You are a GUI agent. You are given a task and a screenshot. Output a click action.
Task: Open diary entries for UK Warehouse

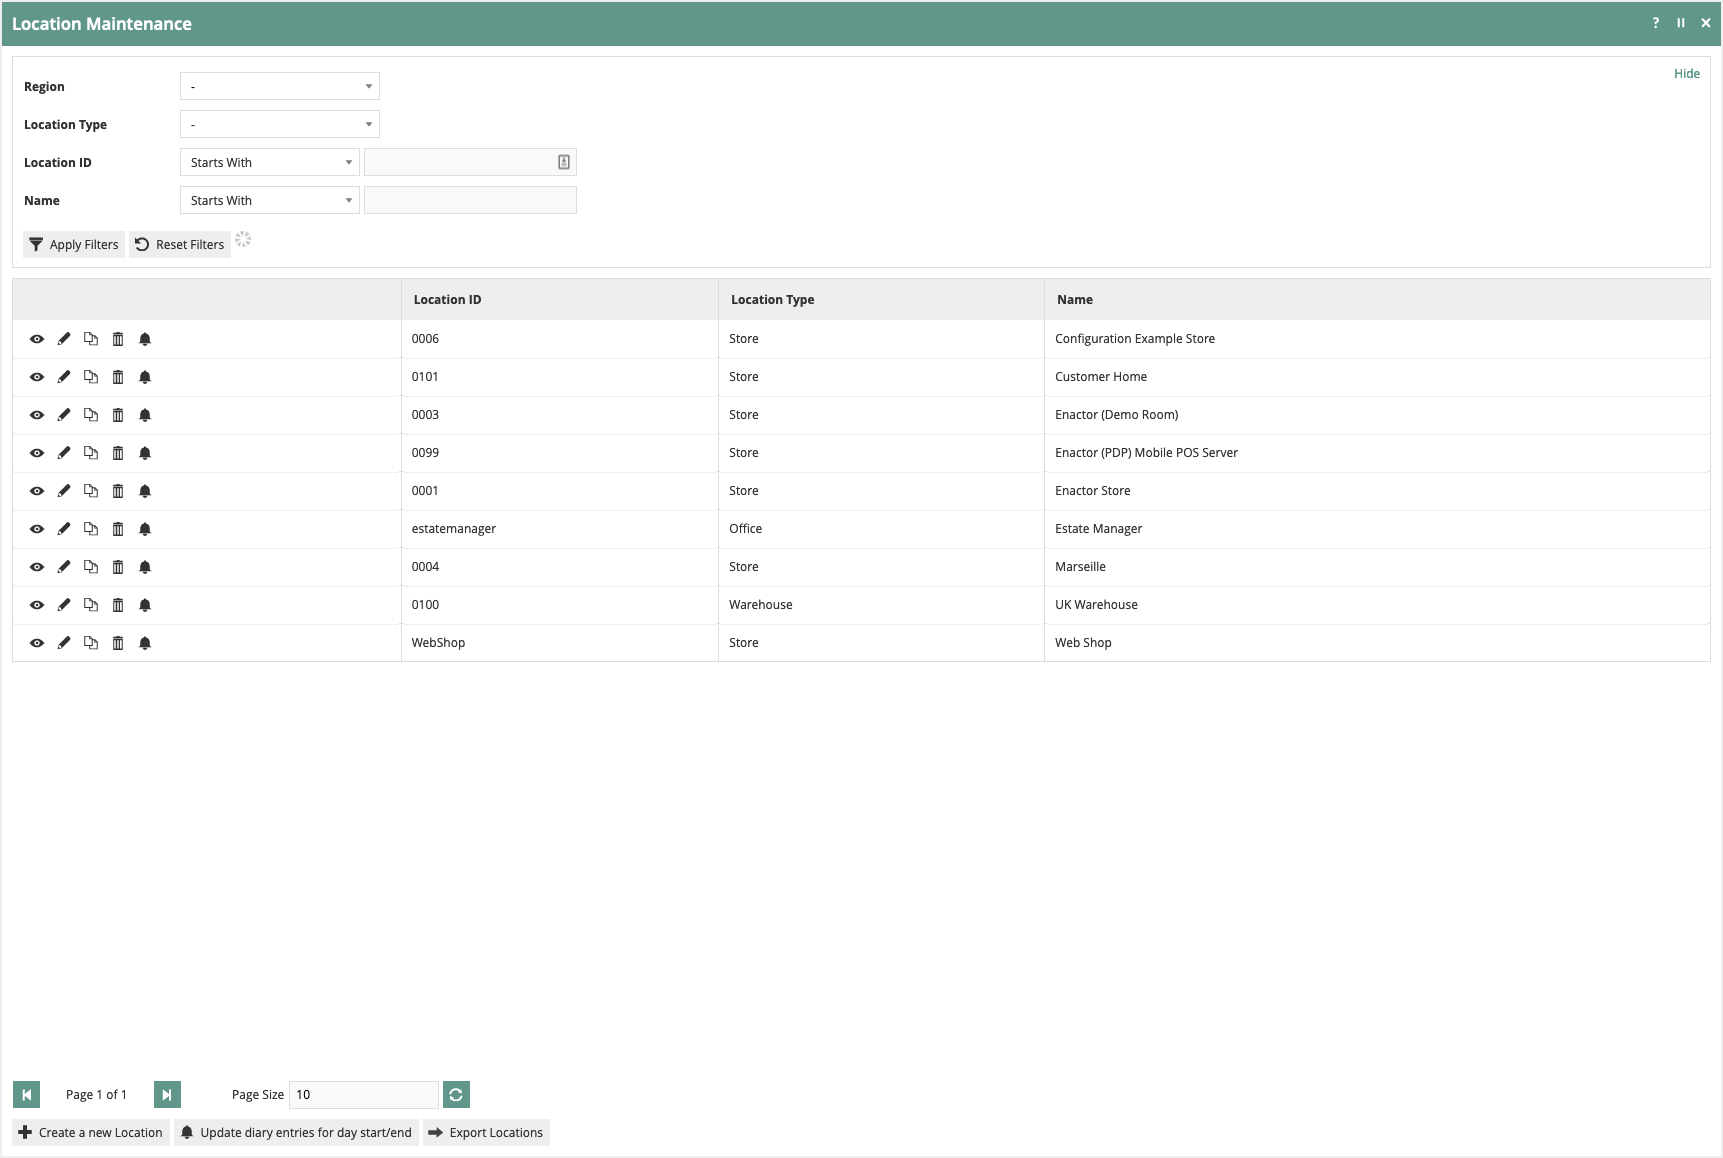145,604
